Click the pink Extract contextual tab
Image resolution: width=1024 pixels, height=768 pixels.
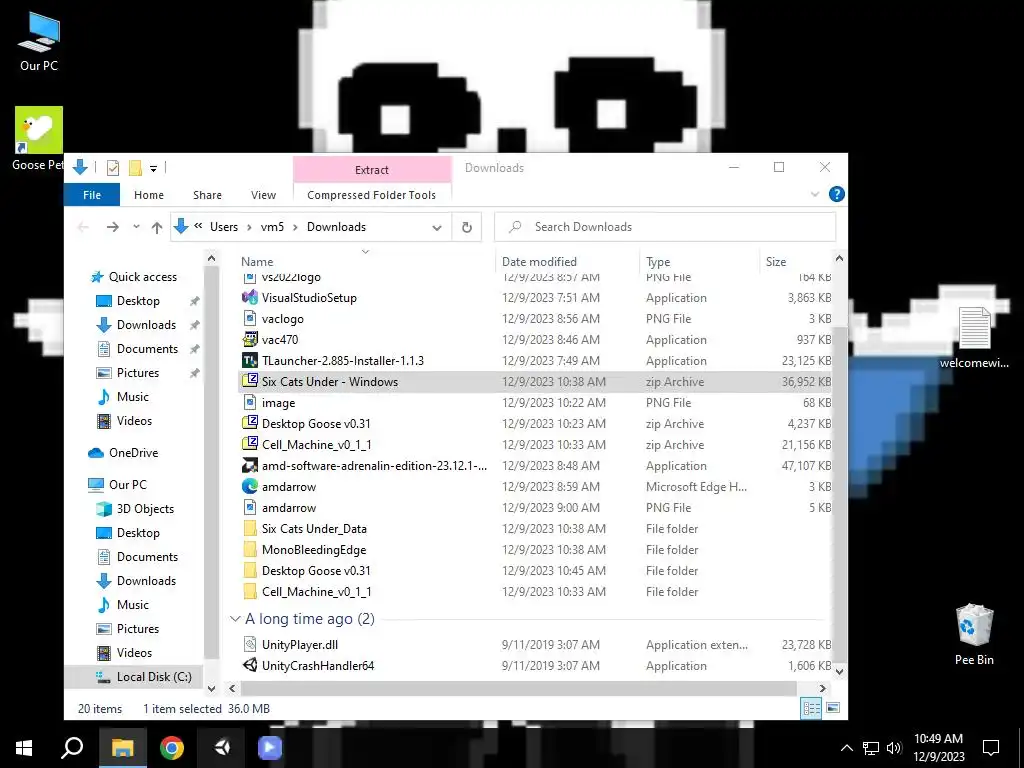pos(372,169)
